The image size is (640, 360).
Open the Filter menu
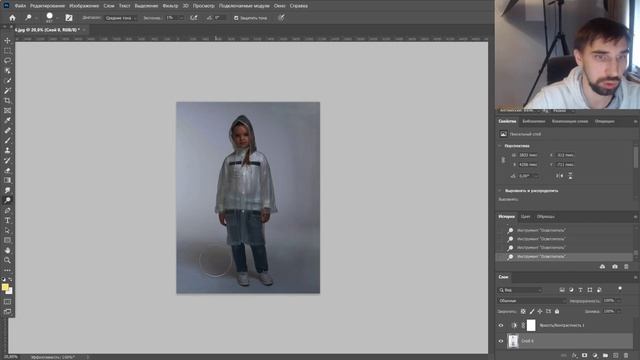click(170, 6)
